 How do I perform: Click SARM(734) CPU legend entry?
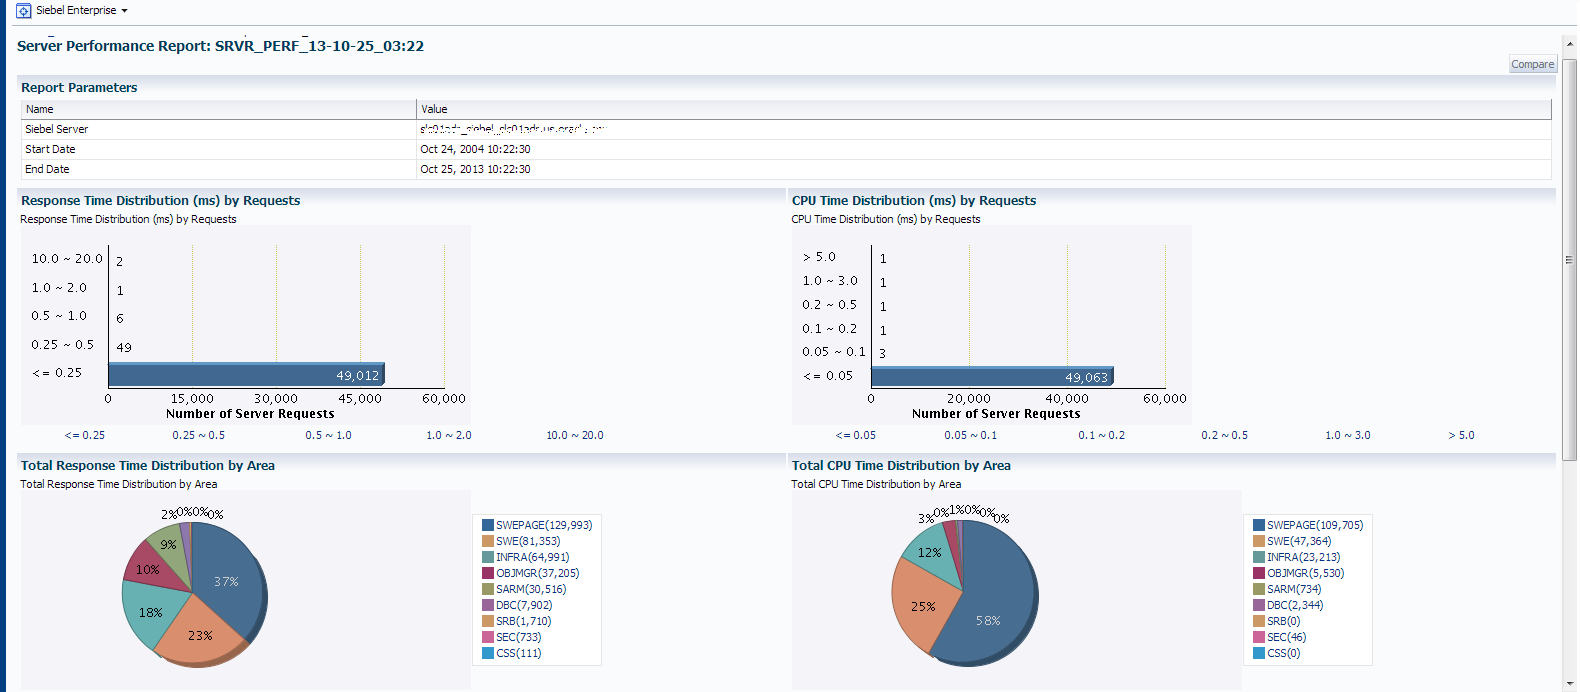(x=1294, y=589)
